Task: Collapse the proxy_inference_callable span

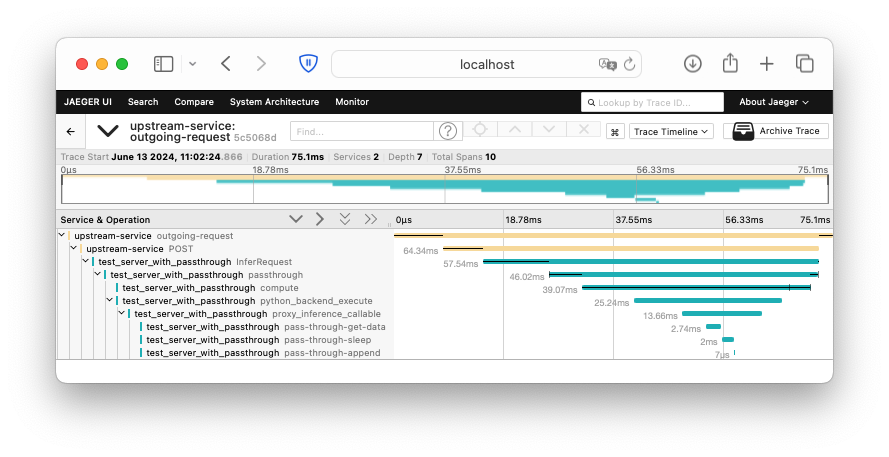Action: (122, 313)
